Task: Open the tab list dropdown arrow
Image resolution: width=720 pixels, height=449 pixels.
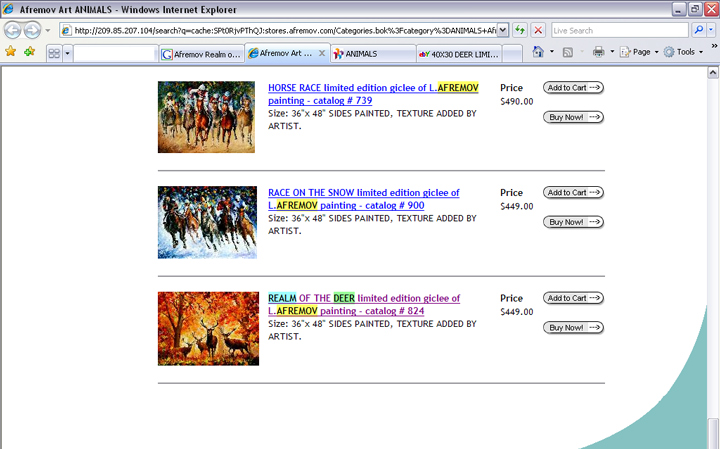Action: click(67, 53)
